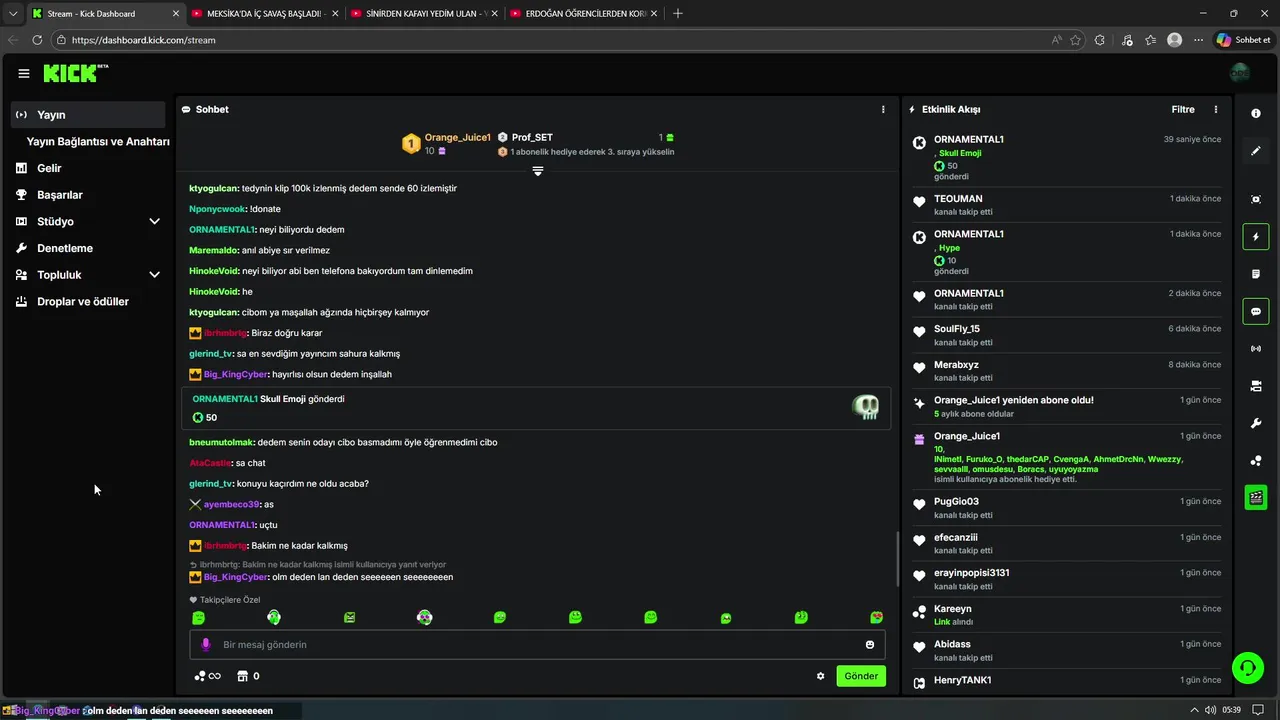Click the notes document icon in right rail

point(1256,274)
